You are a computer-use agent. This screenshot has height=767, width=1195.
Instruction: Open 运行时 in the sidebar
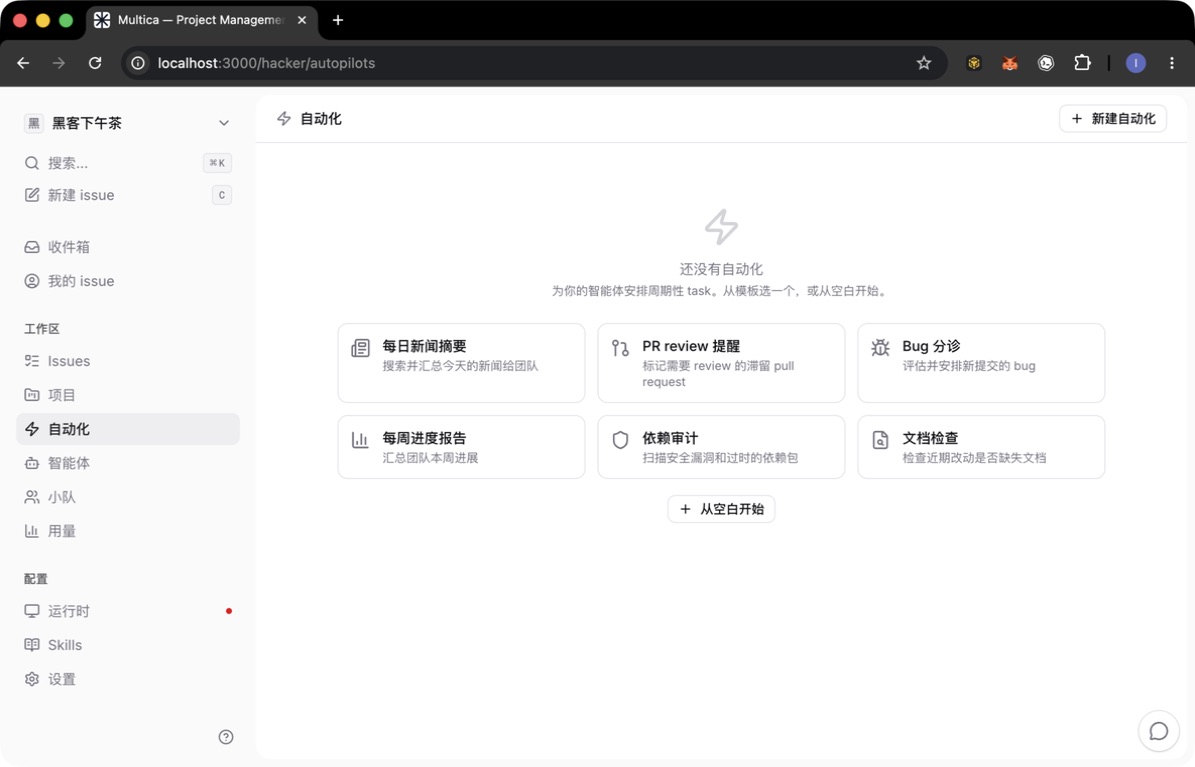(128, 611)
